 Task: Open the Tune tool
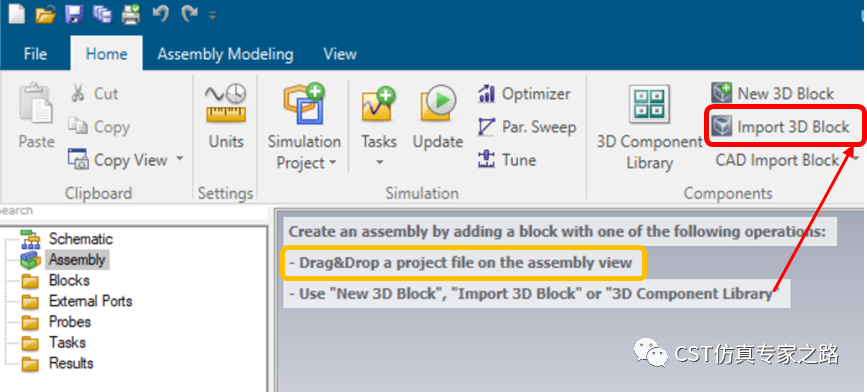click(x=507, y=160)
